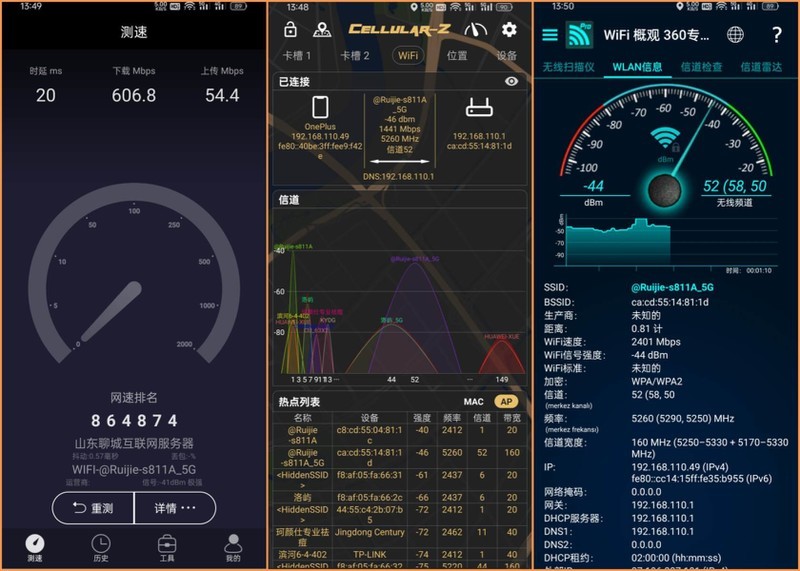Open the globe icon in WiFi 概观 360
Image resolution: width=800 pixels, height=571 pixels.
point(735,35)
